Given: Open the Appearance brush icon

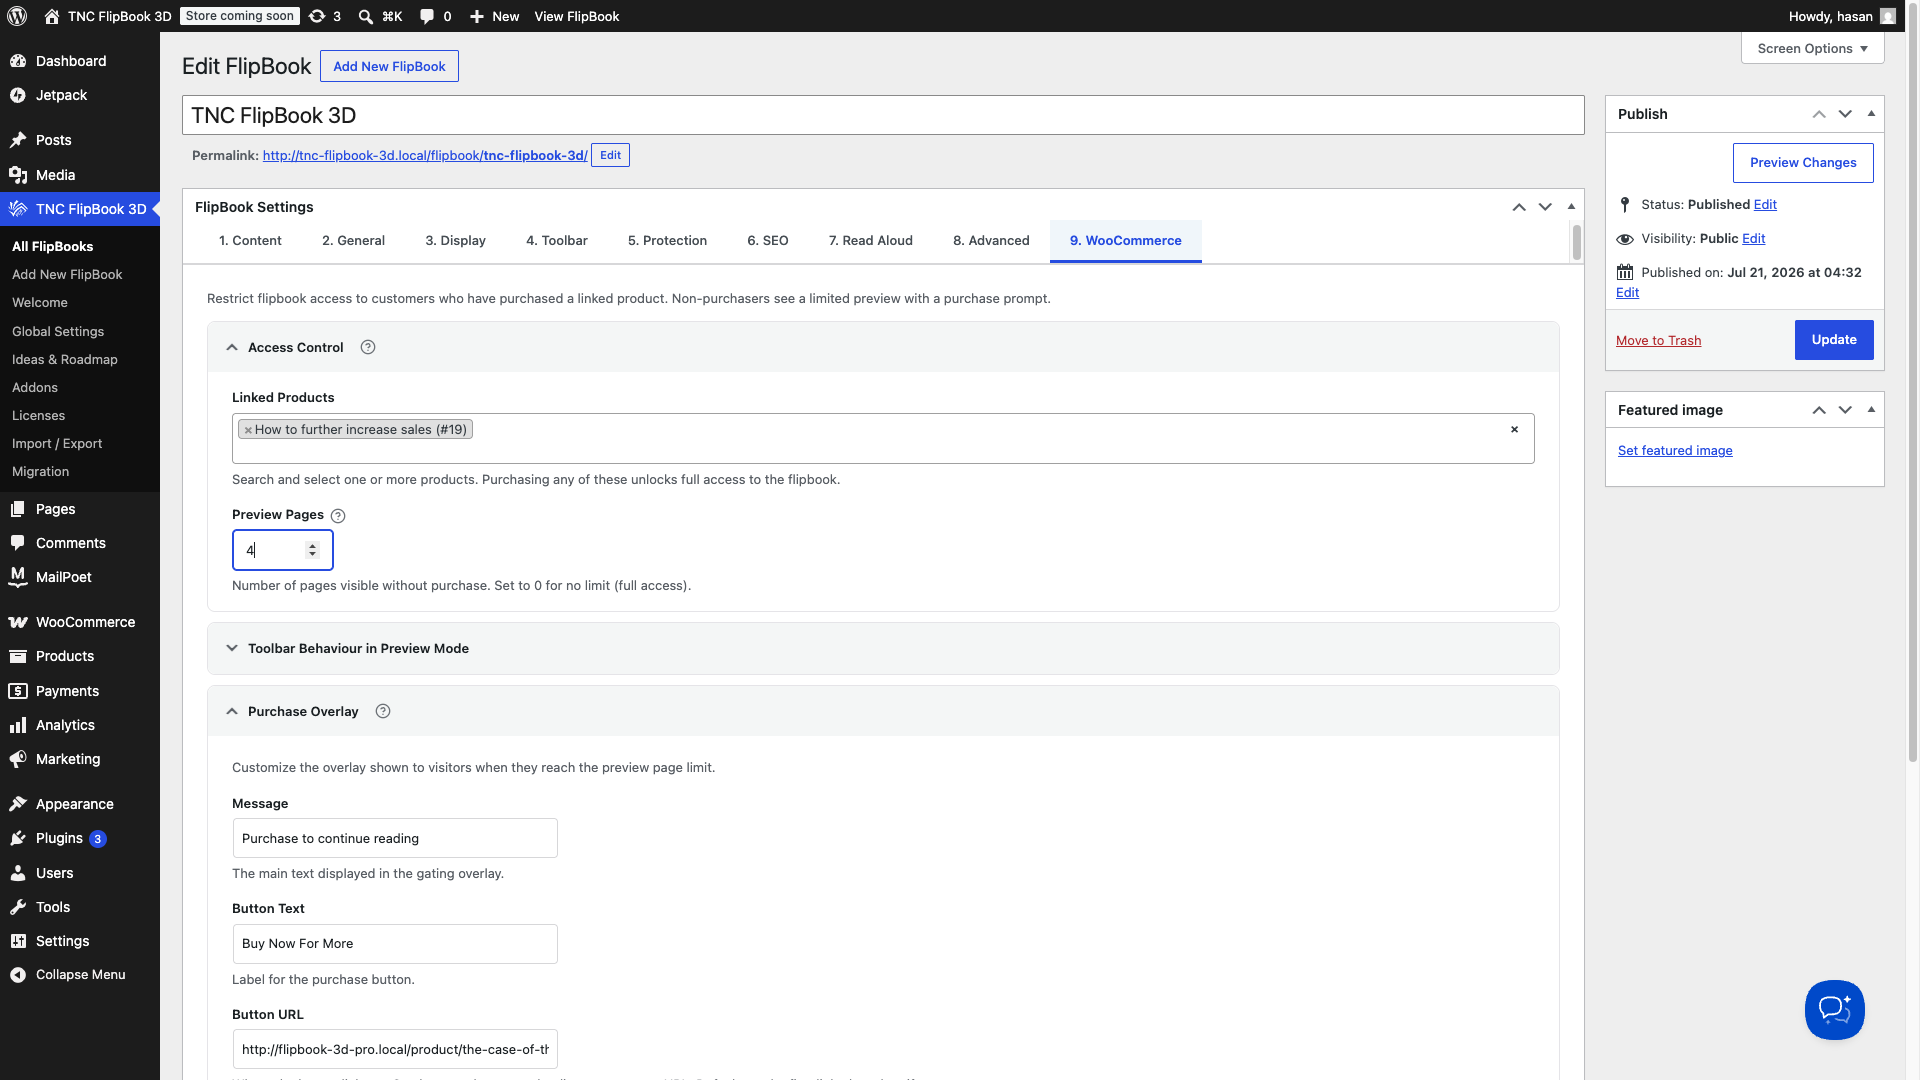Looking at the screenshot, I should point(18,804).
